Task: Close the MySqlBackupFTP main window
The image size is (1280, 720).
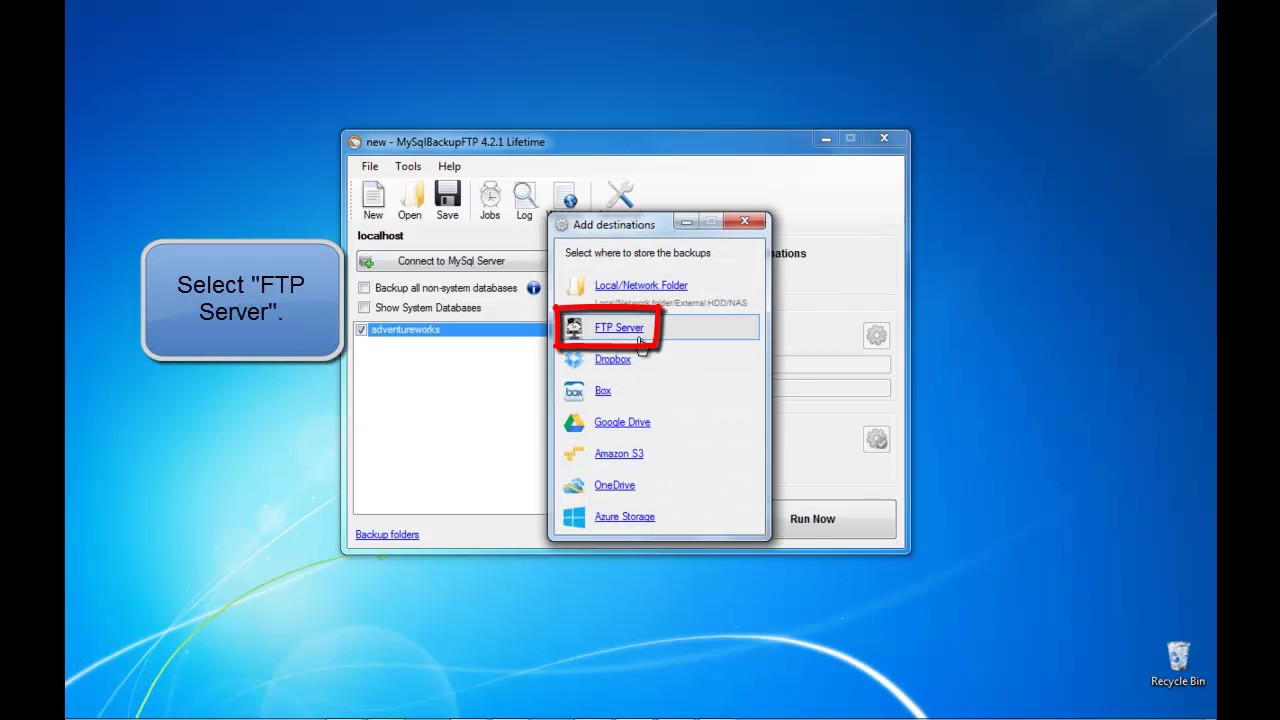Action: (x=884, y=139)
